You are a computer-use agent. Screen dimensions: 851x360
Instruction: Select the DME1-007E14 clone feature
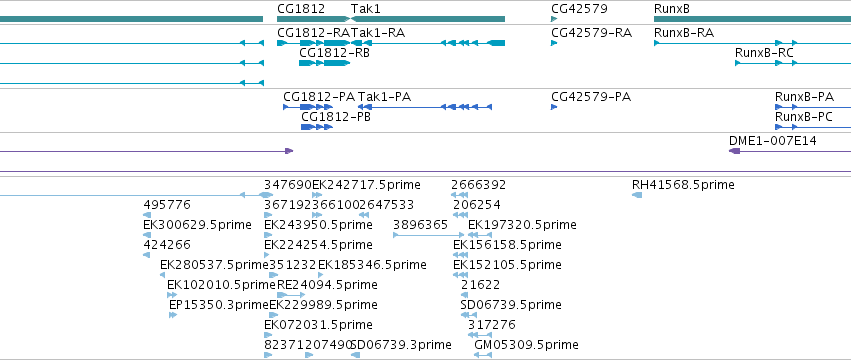pyautogui.click(x=790, y=151)
